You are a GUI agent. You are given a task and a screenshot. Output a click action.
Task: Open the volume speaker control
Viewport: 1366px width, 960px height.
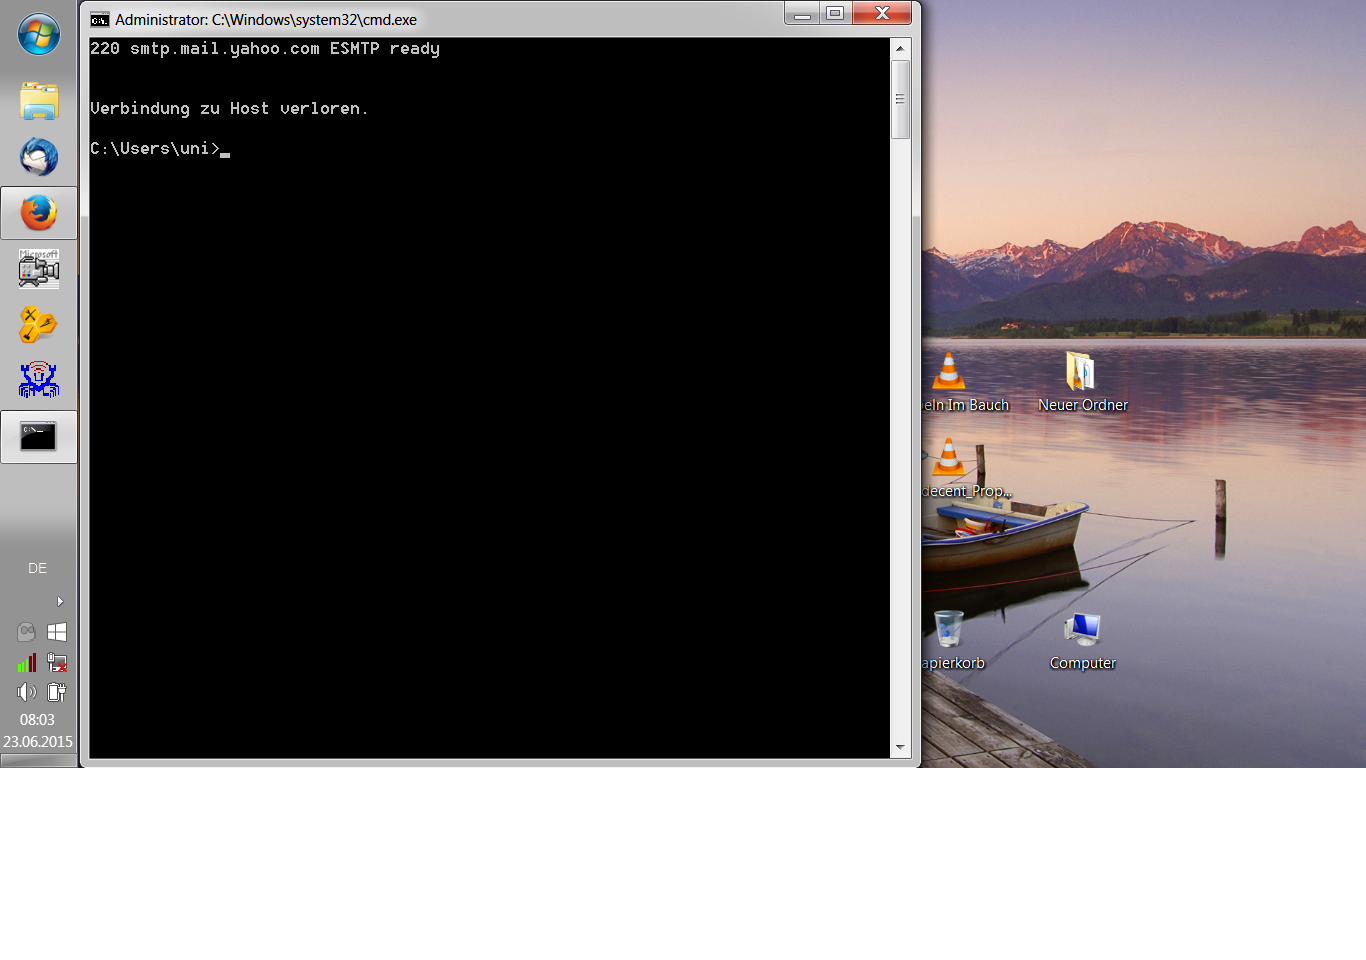tap(26, 692)
